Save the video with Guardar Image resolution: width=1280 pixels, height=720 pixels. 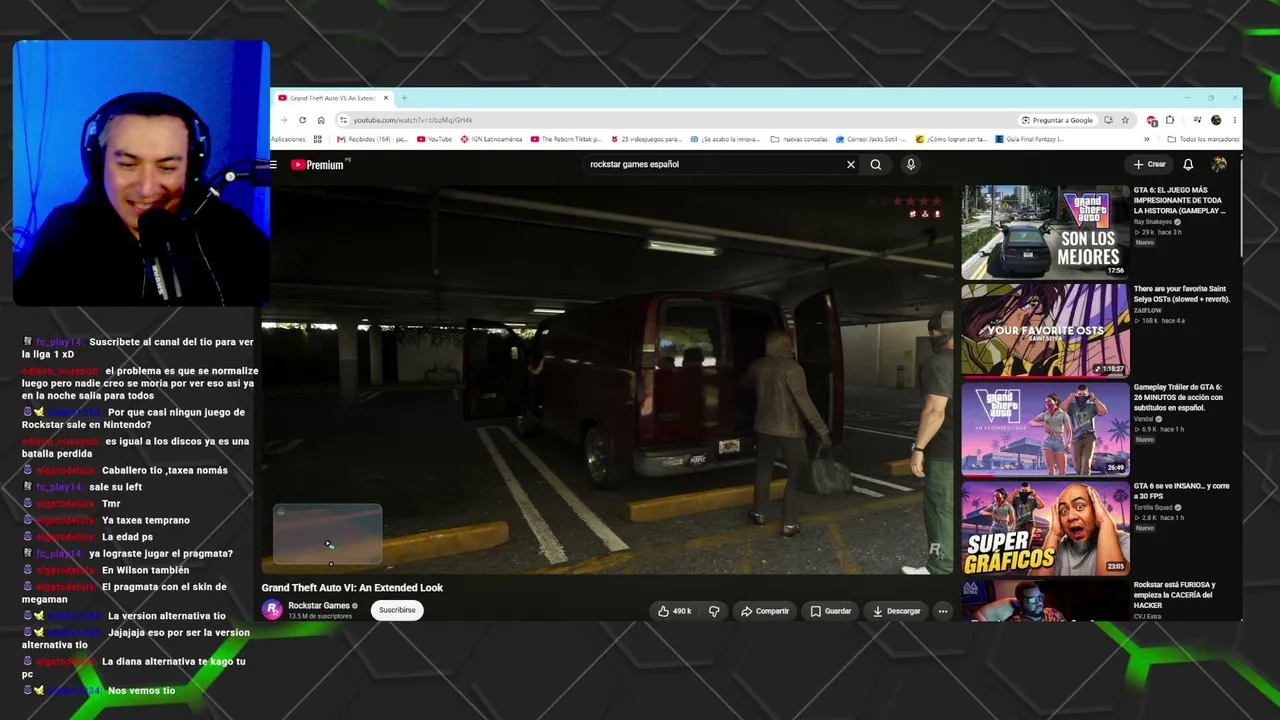click(831, 611)
